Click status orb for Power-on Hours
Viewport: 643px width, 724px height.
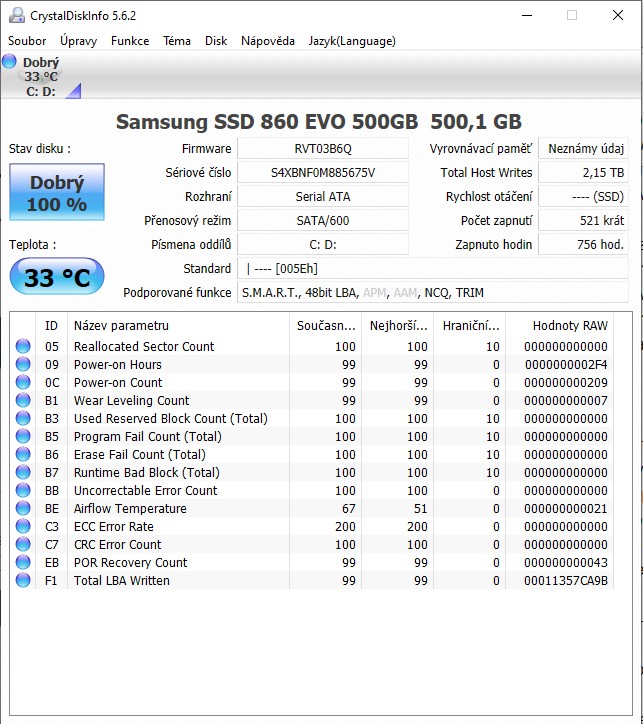[x=23, y=364]
